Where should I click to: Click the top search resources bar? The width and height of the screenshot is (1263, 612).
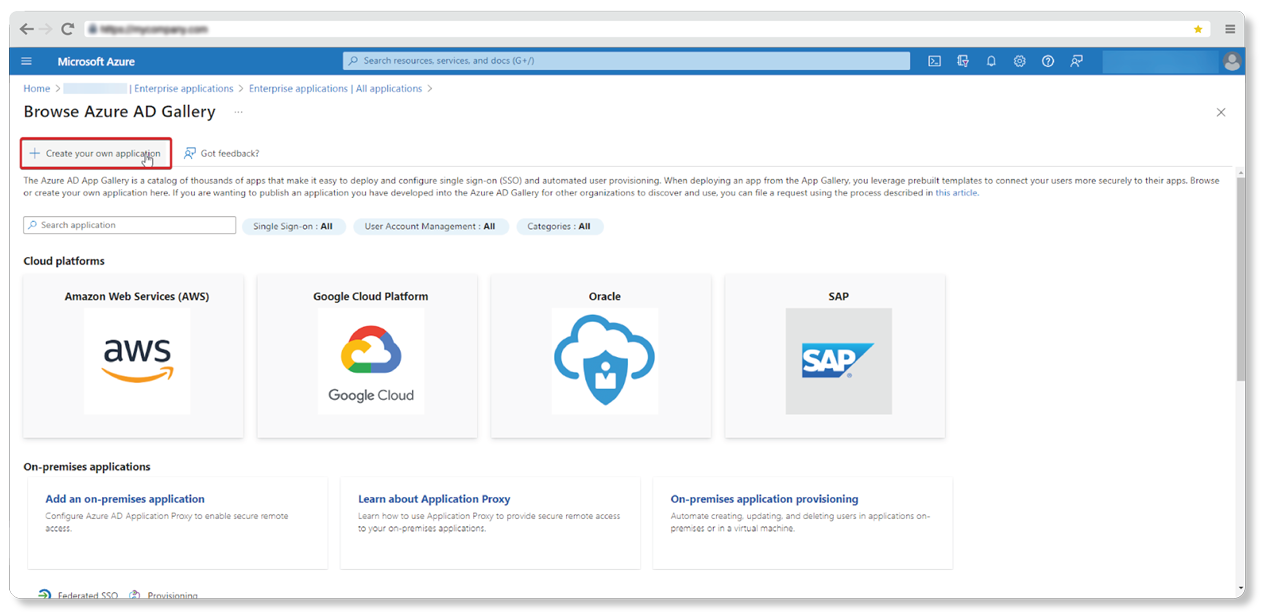pos(626,61)
